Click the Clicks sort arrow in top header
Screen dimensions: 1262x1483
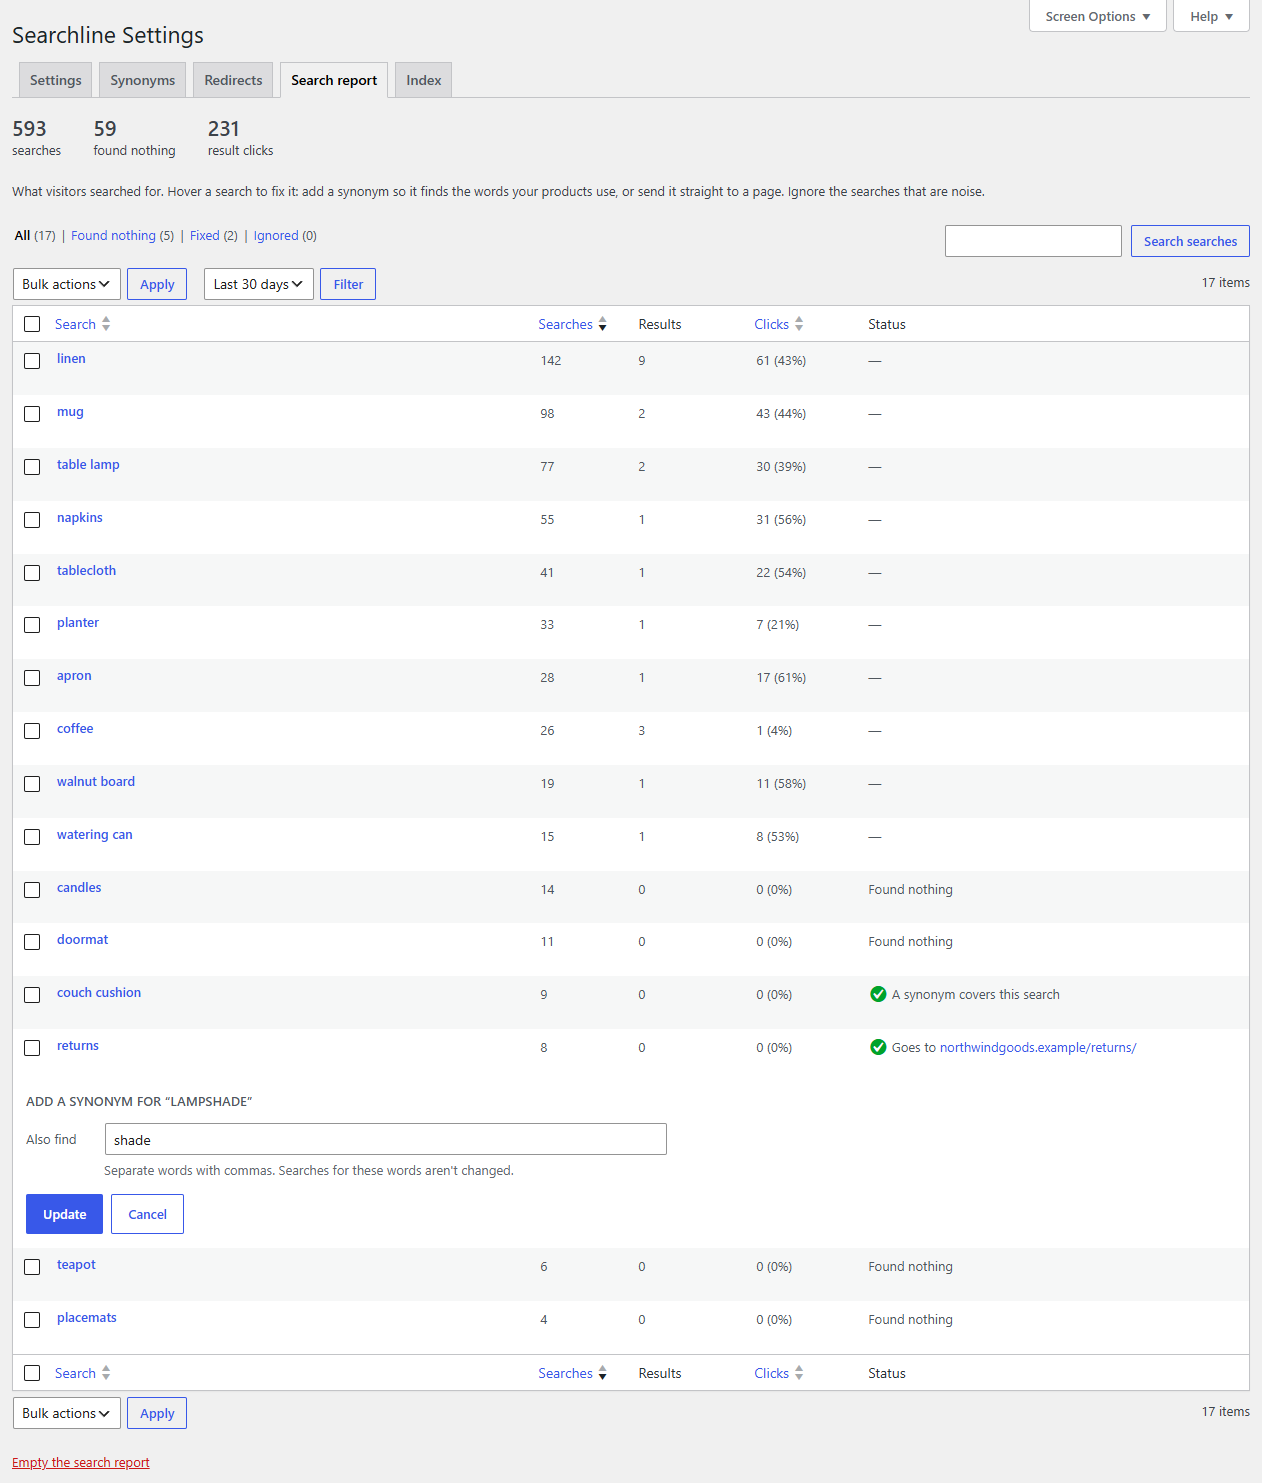pos(799,324)
